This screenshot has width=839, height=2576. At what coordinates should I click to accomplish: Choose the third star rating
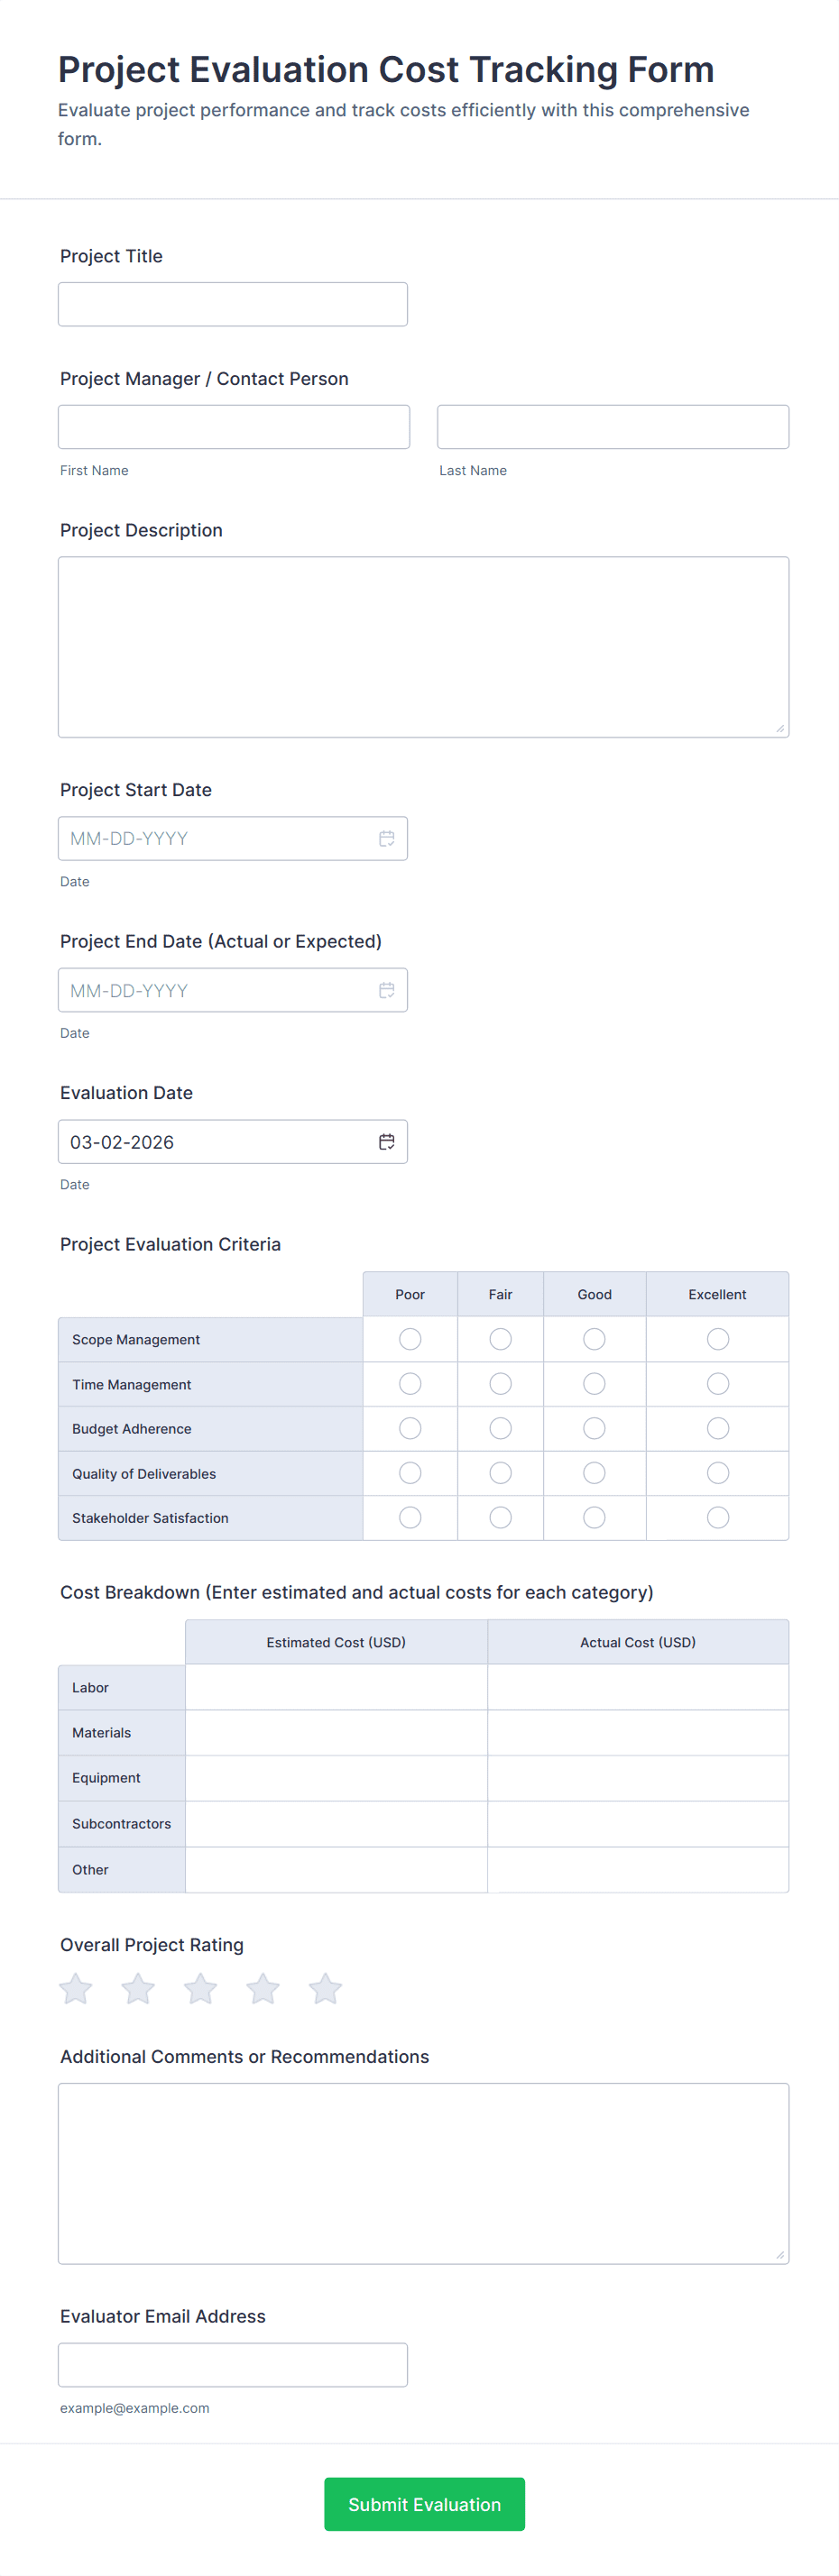(x=200, y=1988)
